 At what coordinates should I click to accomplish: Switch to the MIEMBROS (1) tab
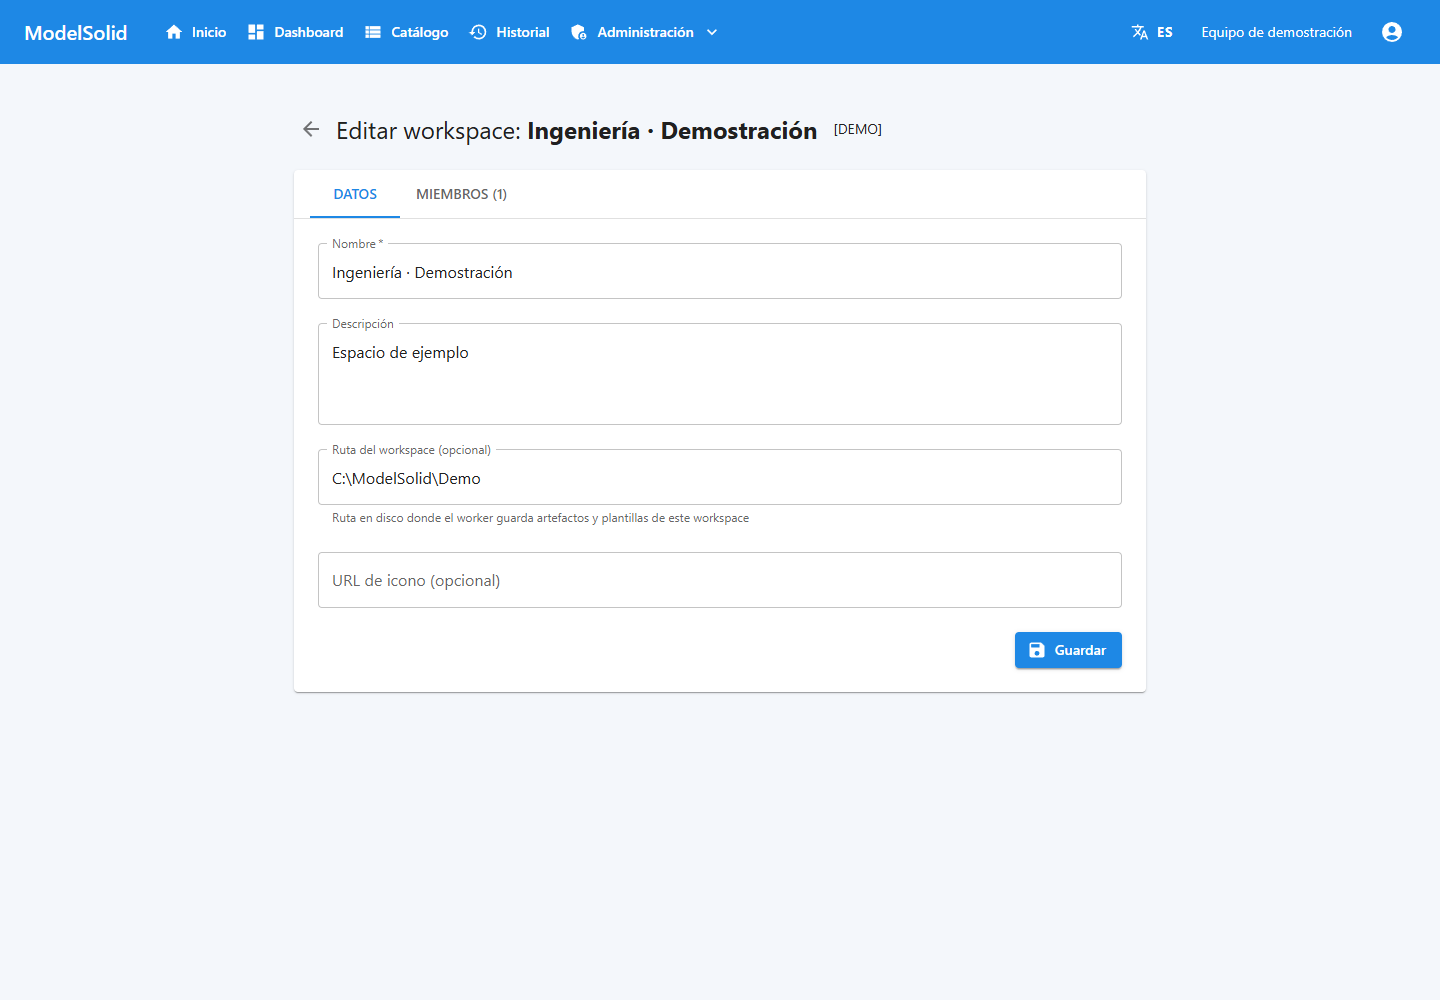click(461, 194)
